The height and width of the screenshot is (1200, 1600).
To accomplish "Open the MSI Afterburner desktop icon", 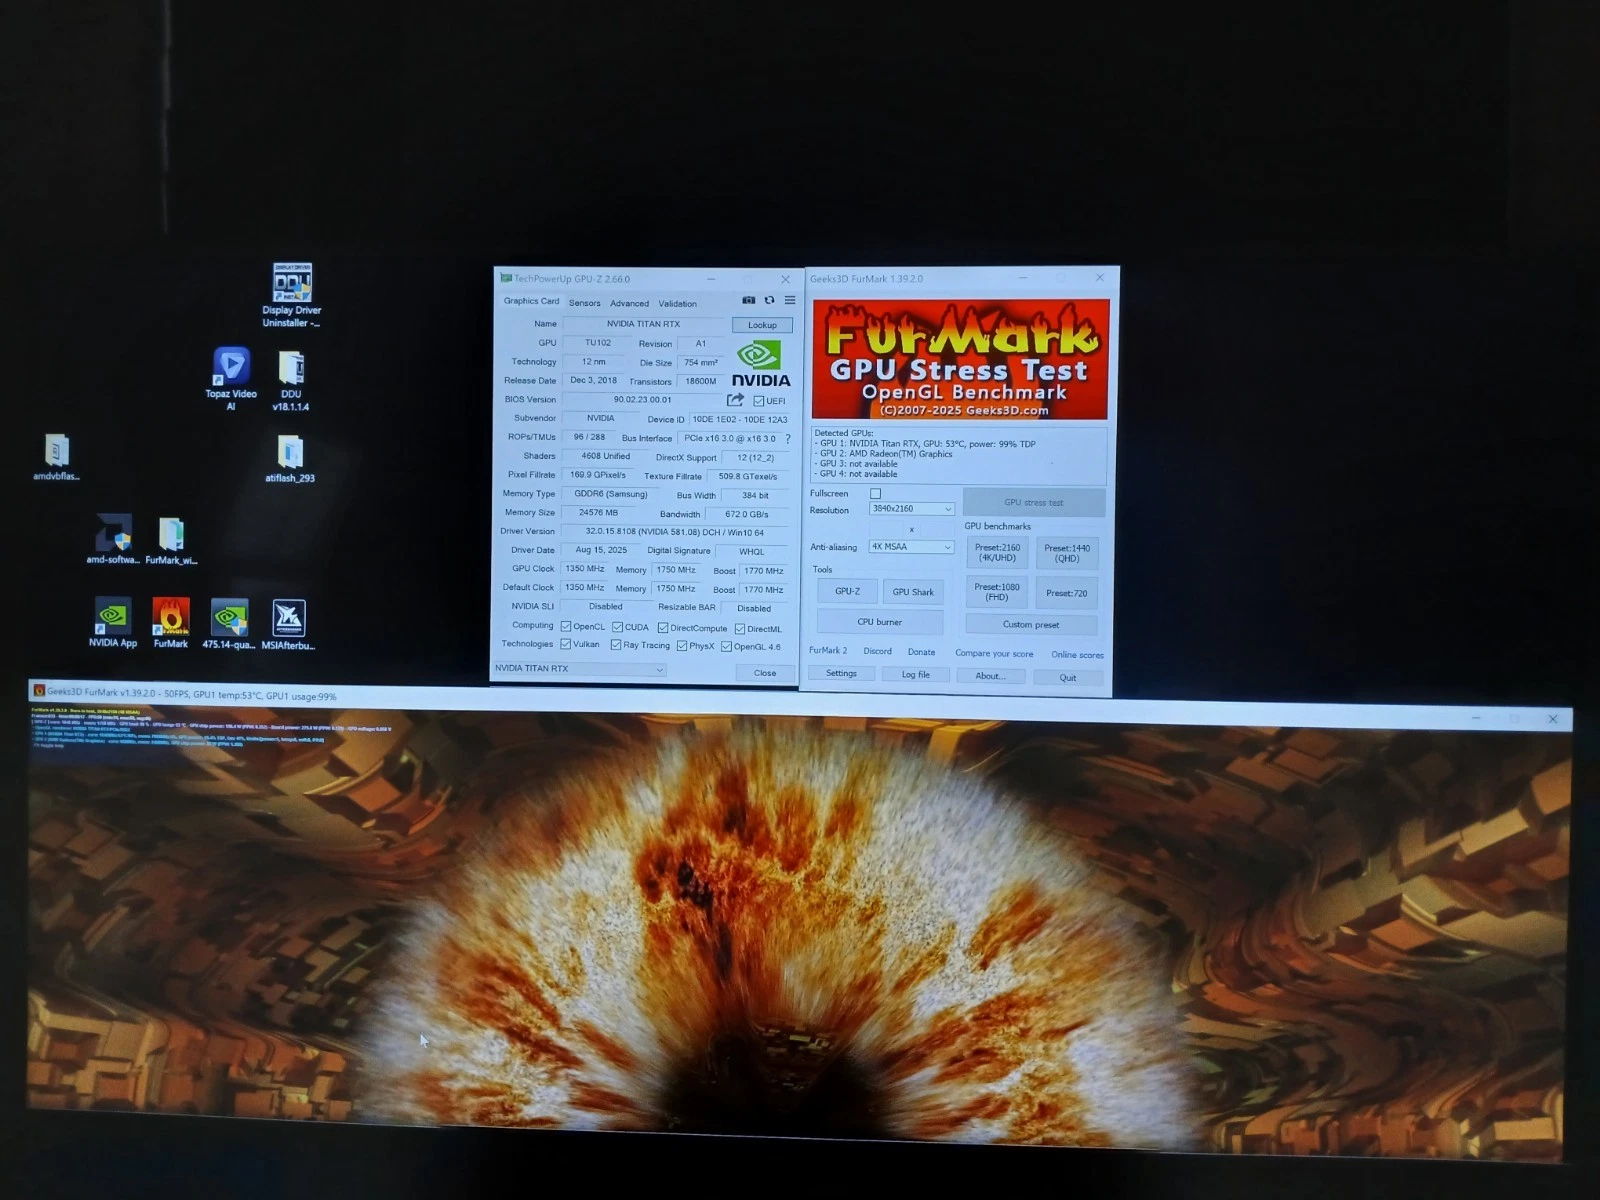I will (x=288, y=619).
